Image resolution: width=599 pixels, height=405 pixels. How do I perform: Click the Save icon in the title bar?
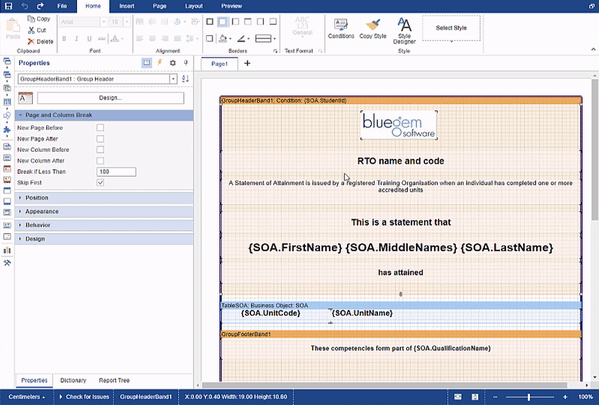coord(8,6)
